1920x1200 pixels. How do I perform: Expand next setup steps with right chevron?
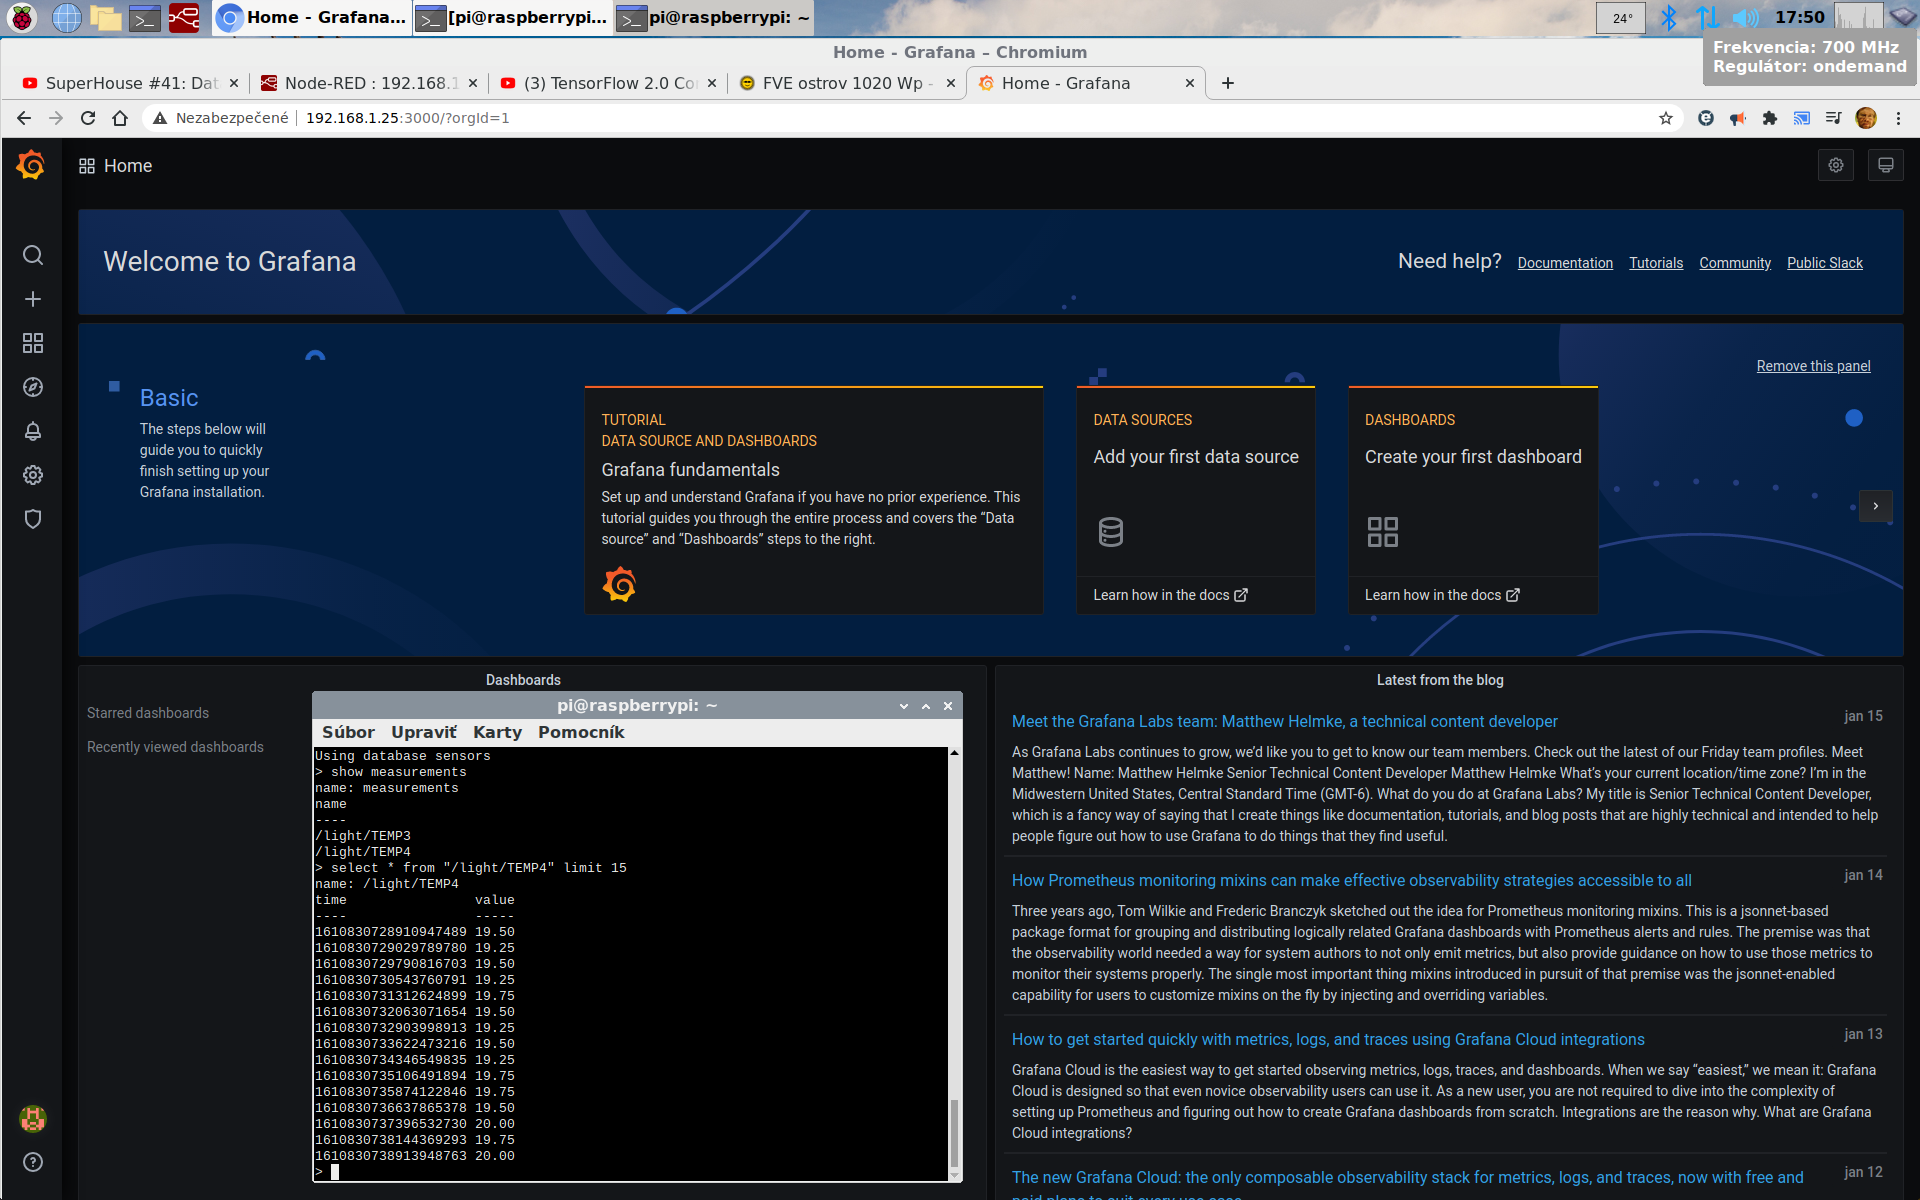(x=1875, y=506)
